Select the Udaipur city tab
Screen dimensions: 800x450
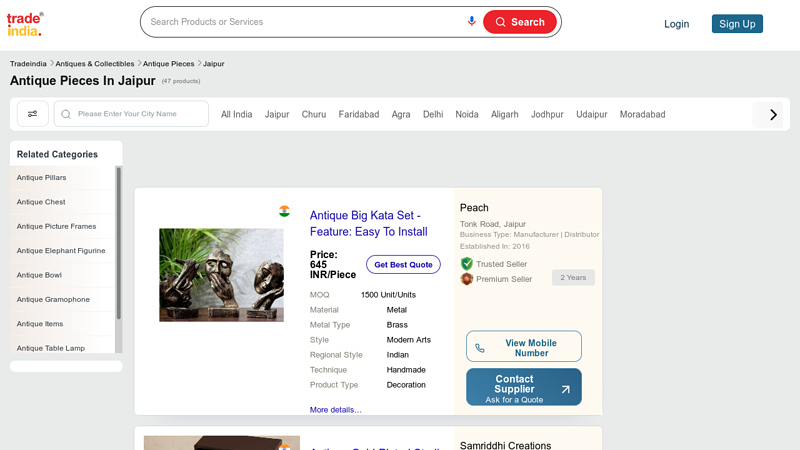[x=591, y=114]
